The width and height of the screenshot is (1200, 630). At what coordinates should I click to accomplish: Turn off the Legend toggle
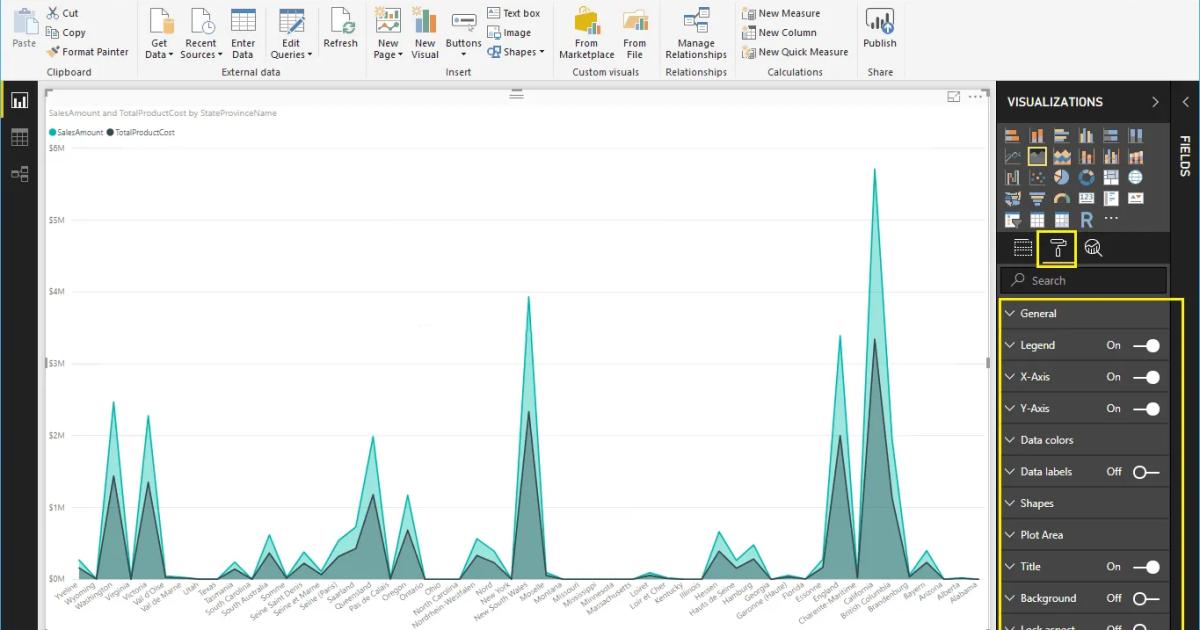[x=1148, y=345]
